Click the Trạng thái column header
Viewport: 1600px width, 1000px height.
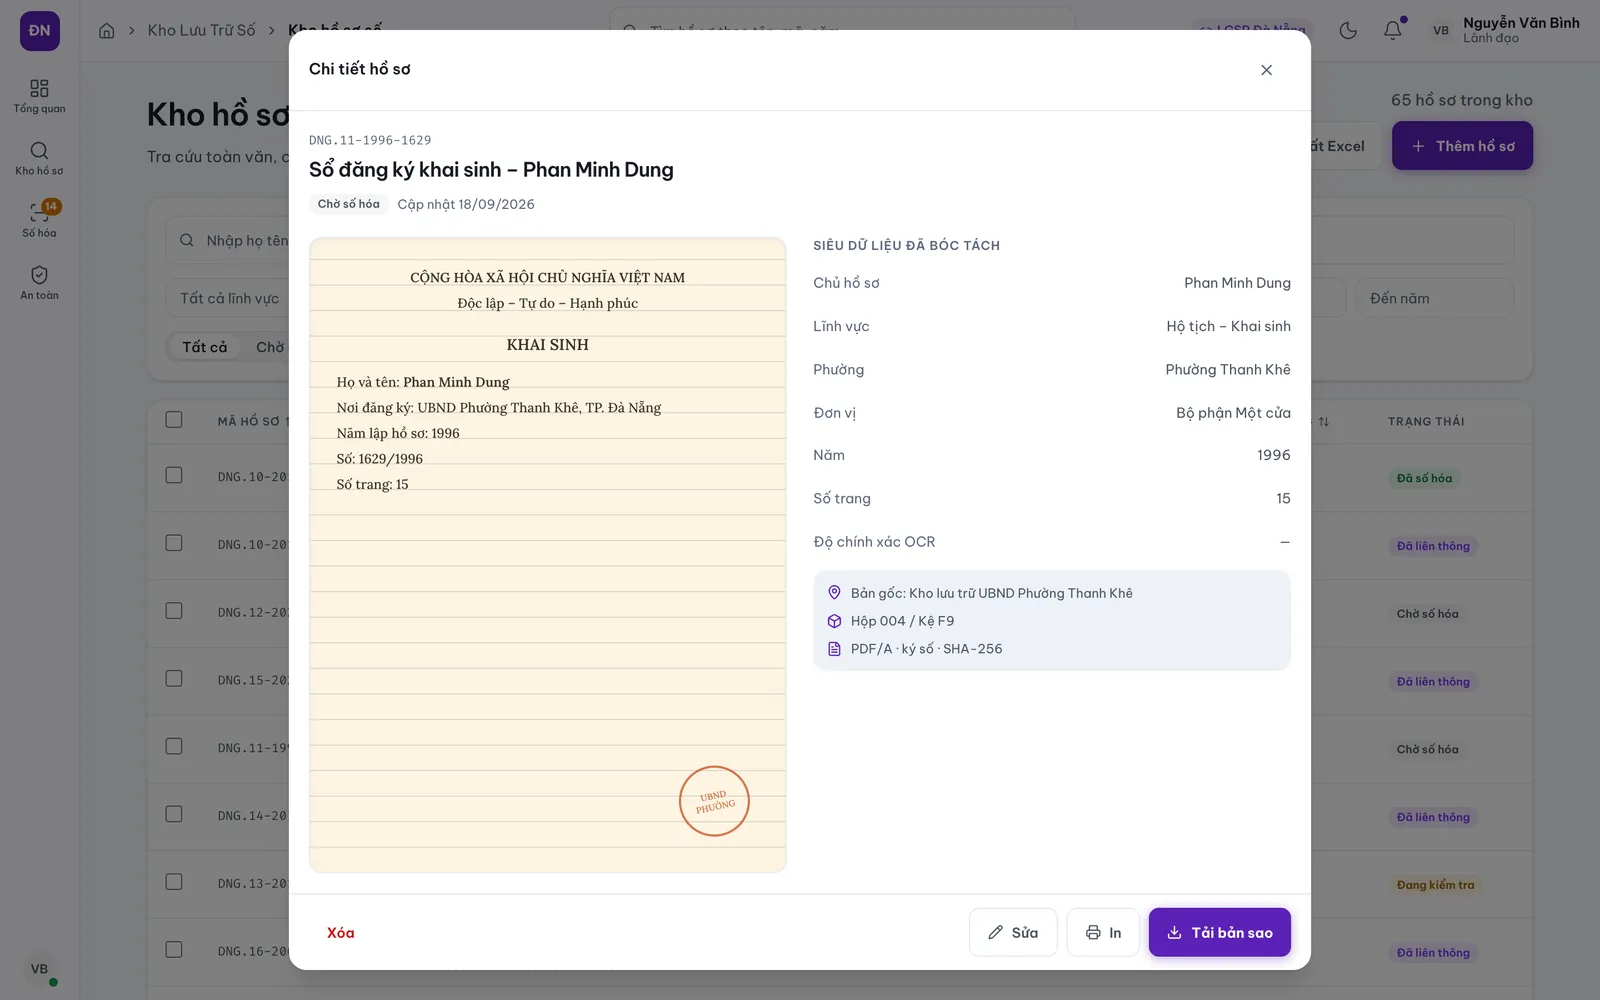[x=1426, y=422]
